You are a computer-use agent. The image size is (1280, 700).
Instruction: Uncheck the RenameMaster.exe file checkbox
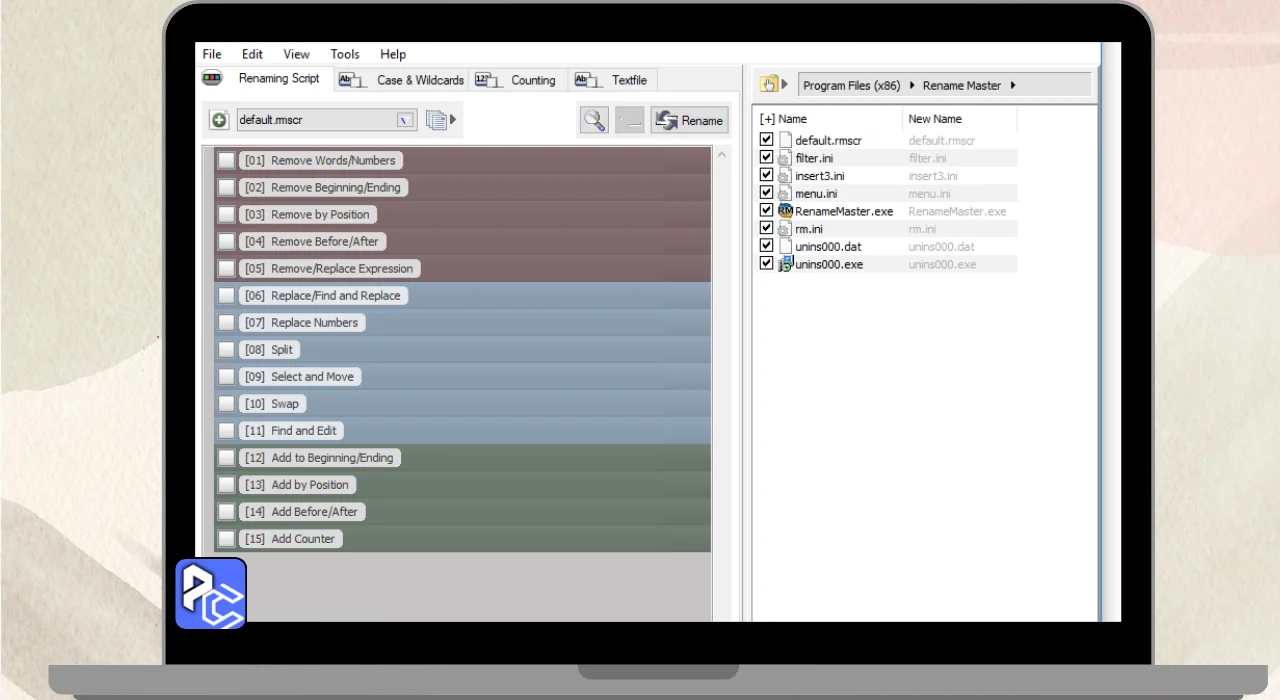[766, 211]
